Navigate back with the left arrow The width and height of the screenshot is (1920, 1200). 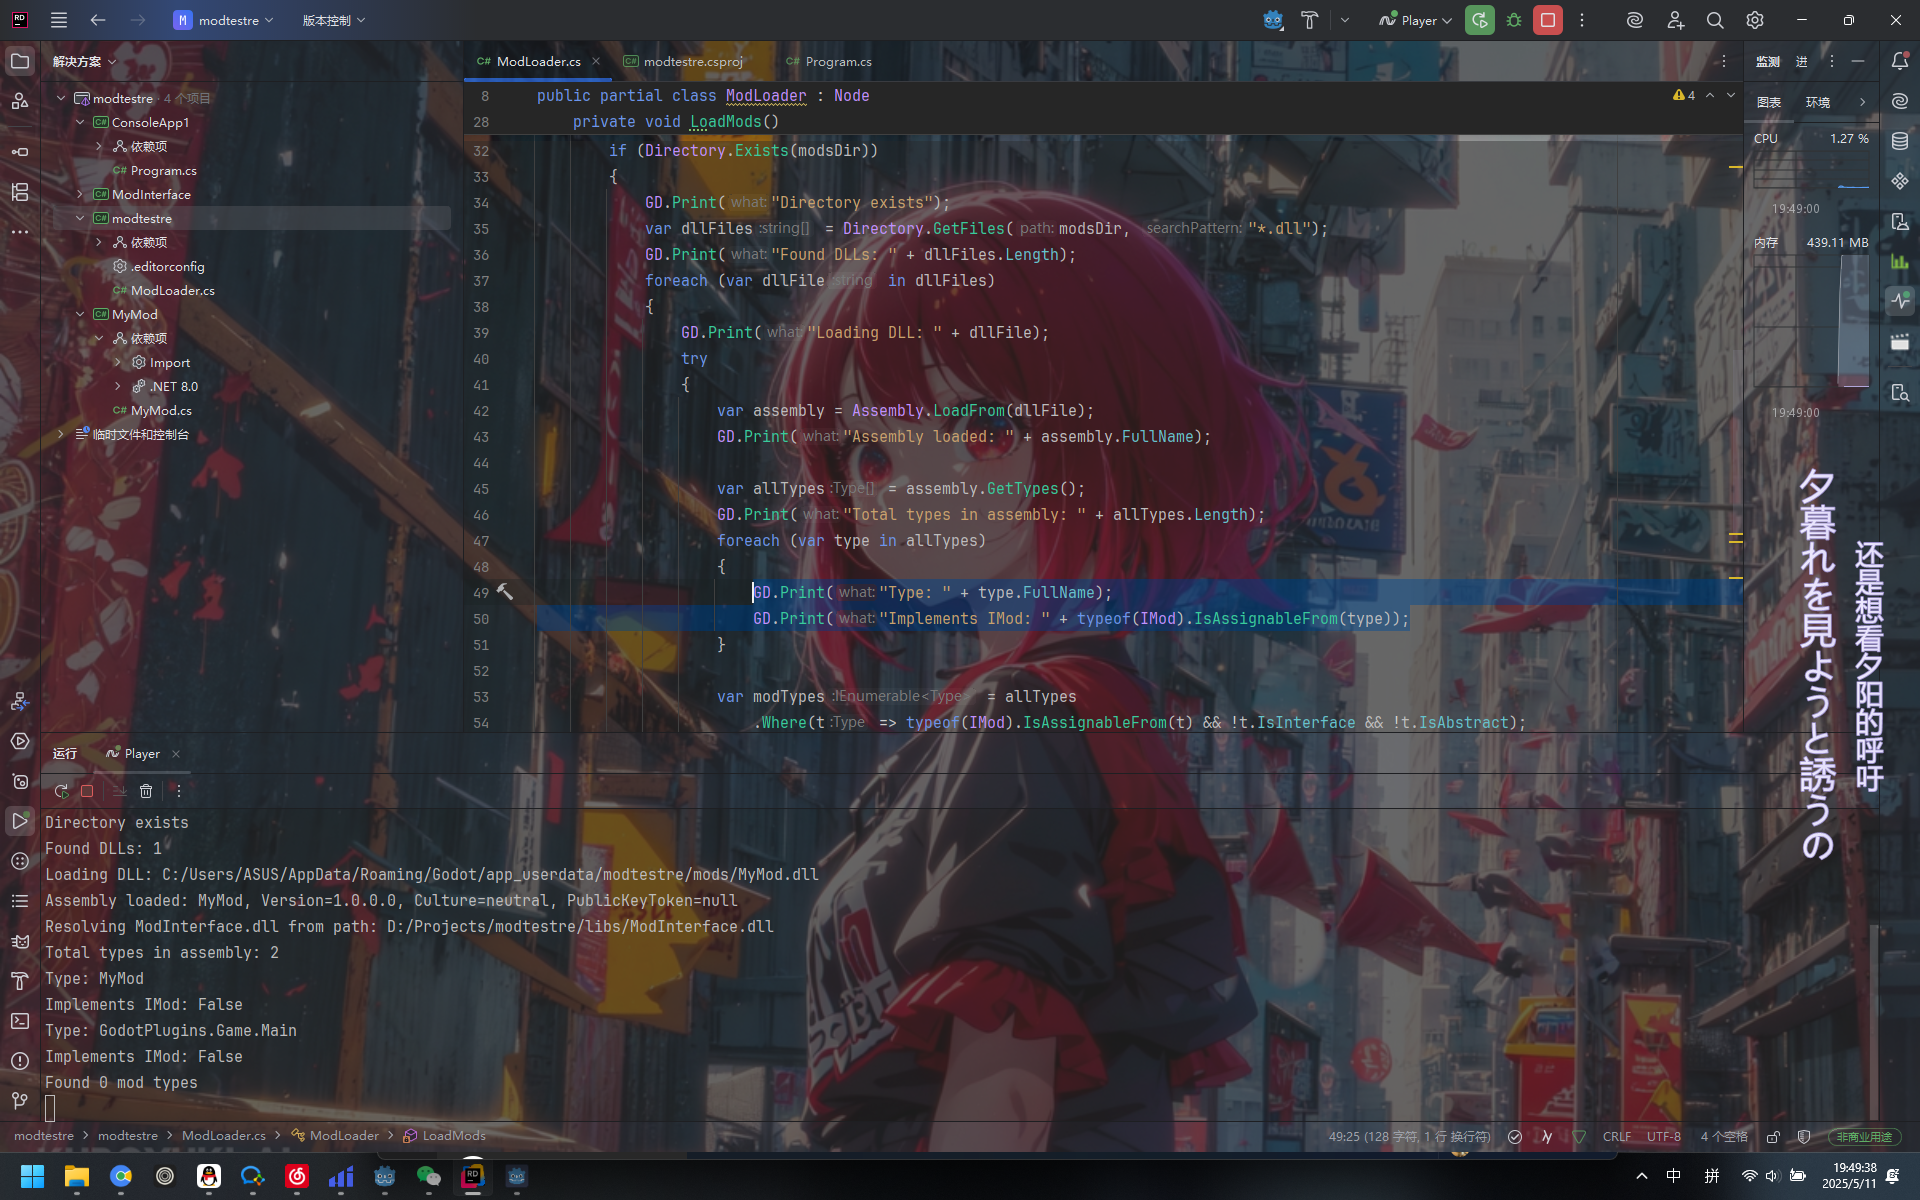coord(98,20)
